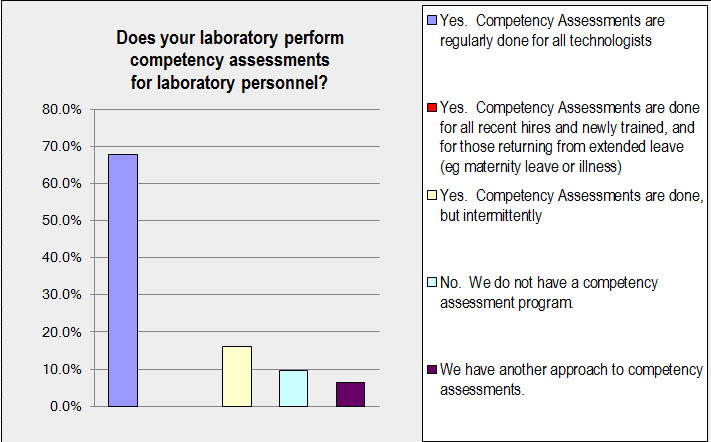Click the 0.0% axis label

click(x=66, y=406)
